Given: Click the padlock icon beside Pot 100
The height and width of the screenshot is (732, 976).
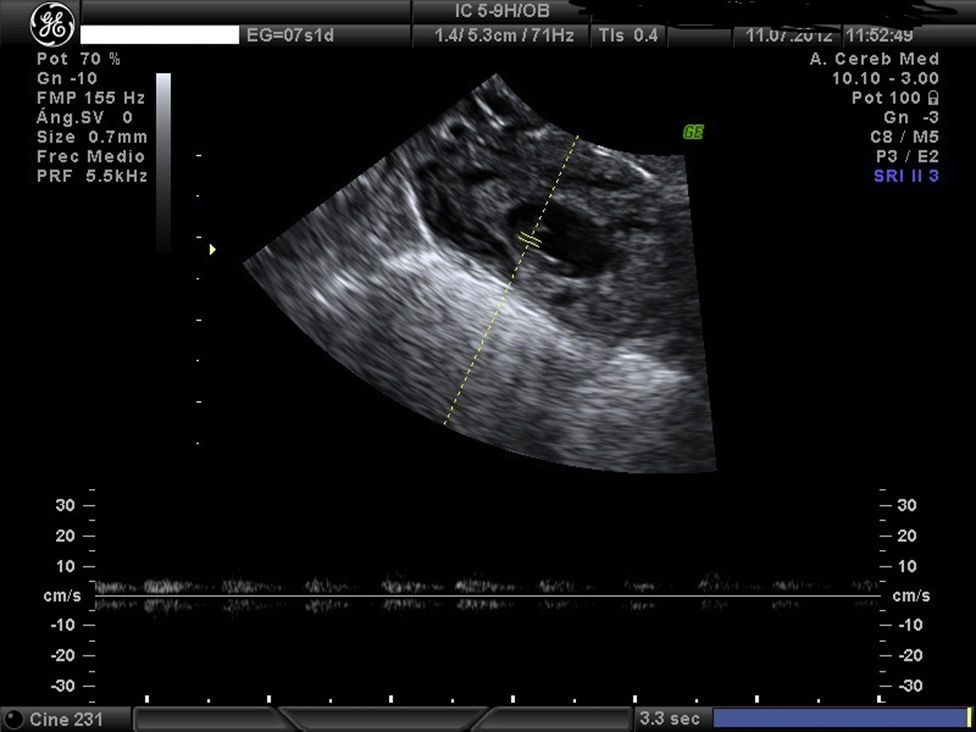Looking at the screenshot, I should 933,98.
